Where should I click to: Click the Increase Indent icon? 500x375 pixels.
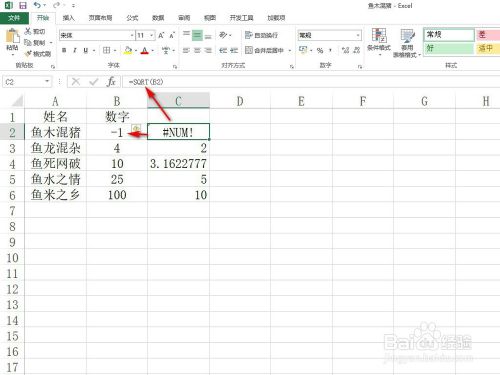click(234, 50)
